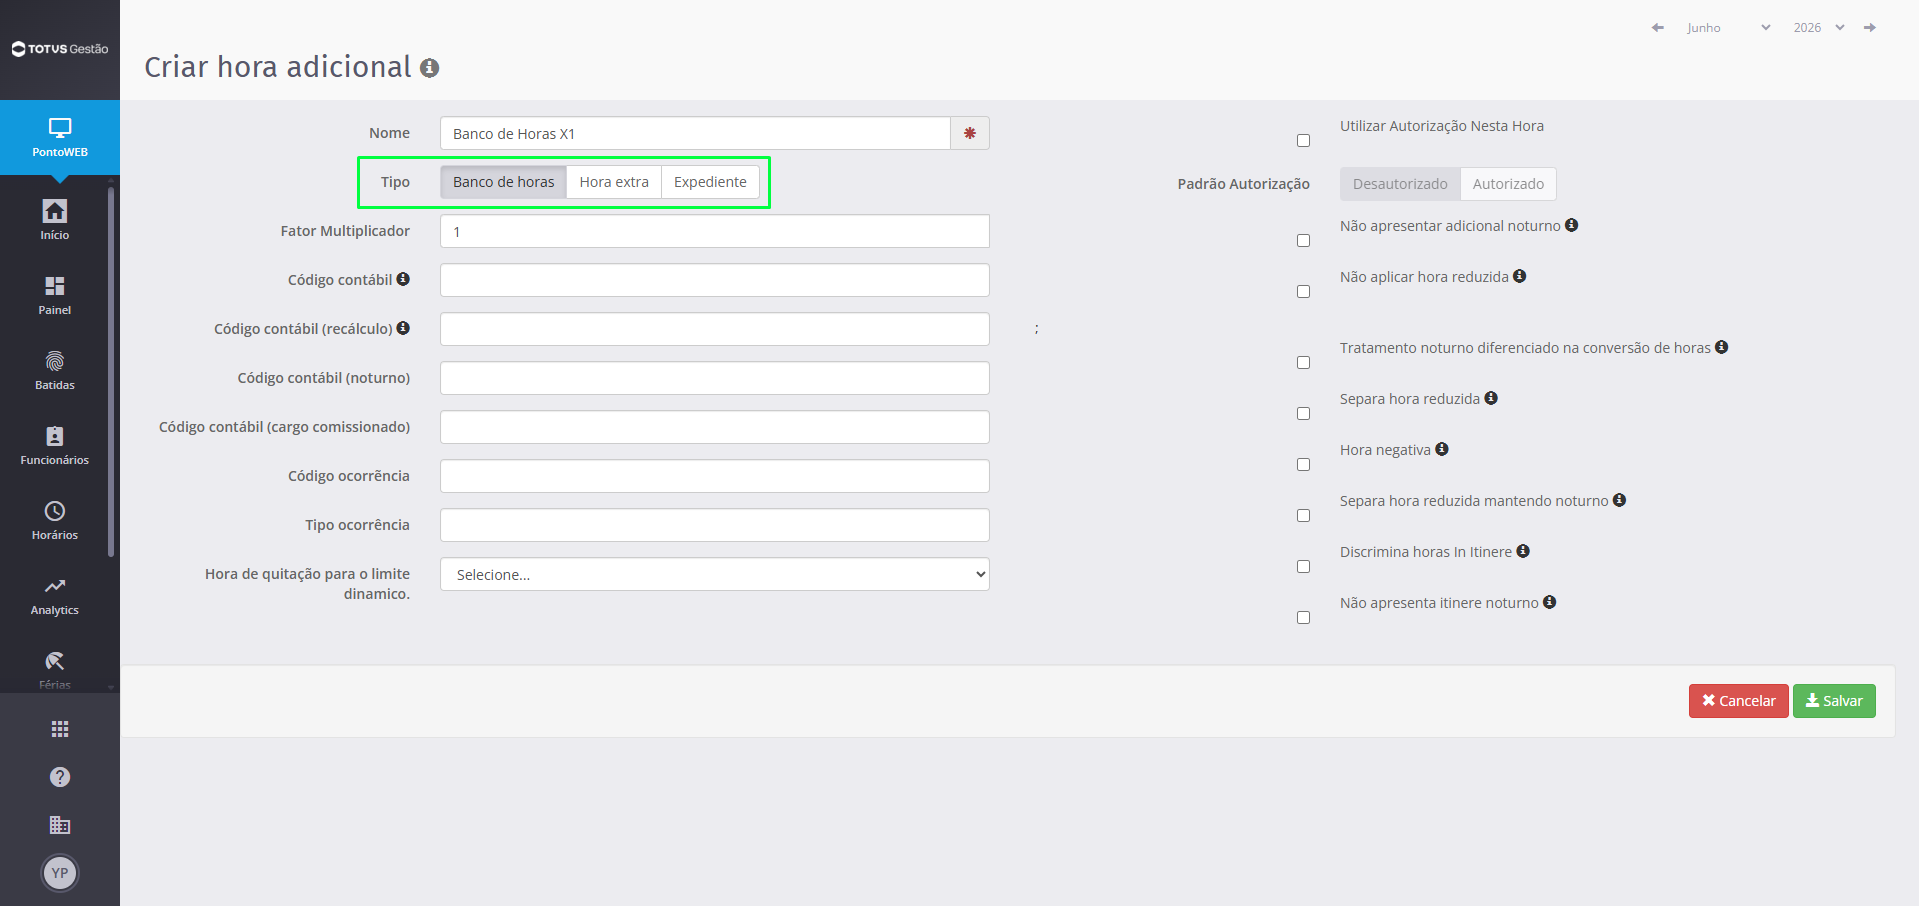
Task: Enable Hora negativa checkbox
Action: [1303, 465]
